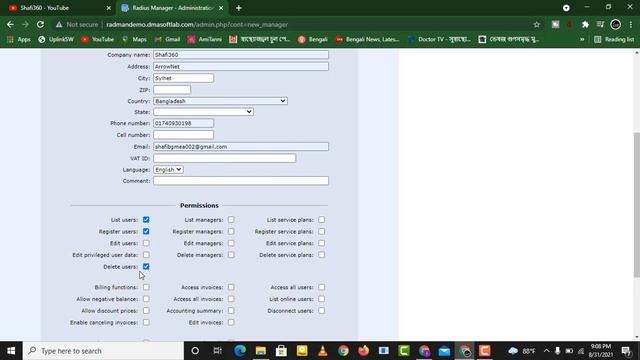Check the Disconnect users checkbox

tap(322, 311)
